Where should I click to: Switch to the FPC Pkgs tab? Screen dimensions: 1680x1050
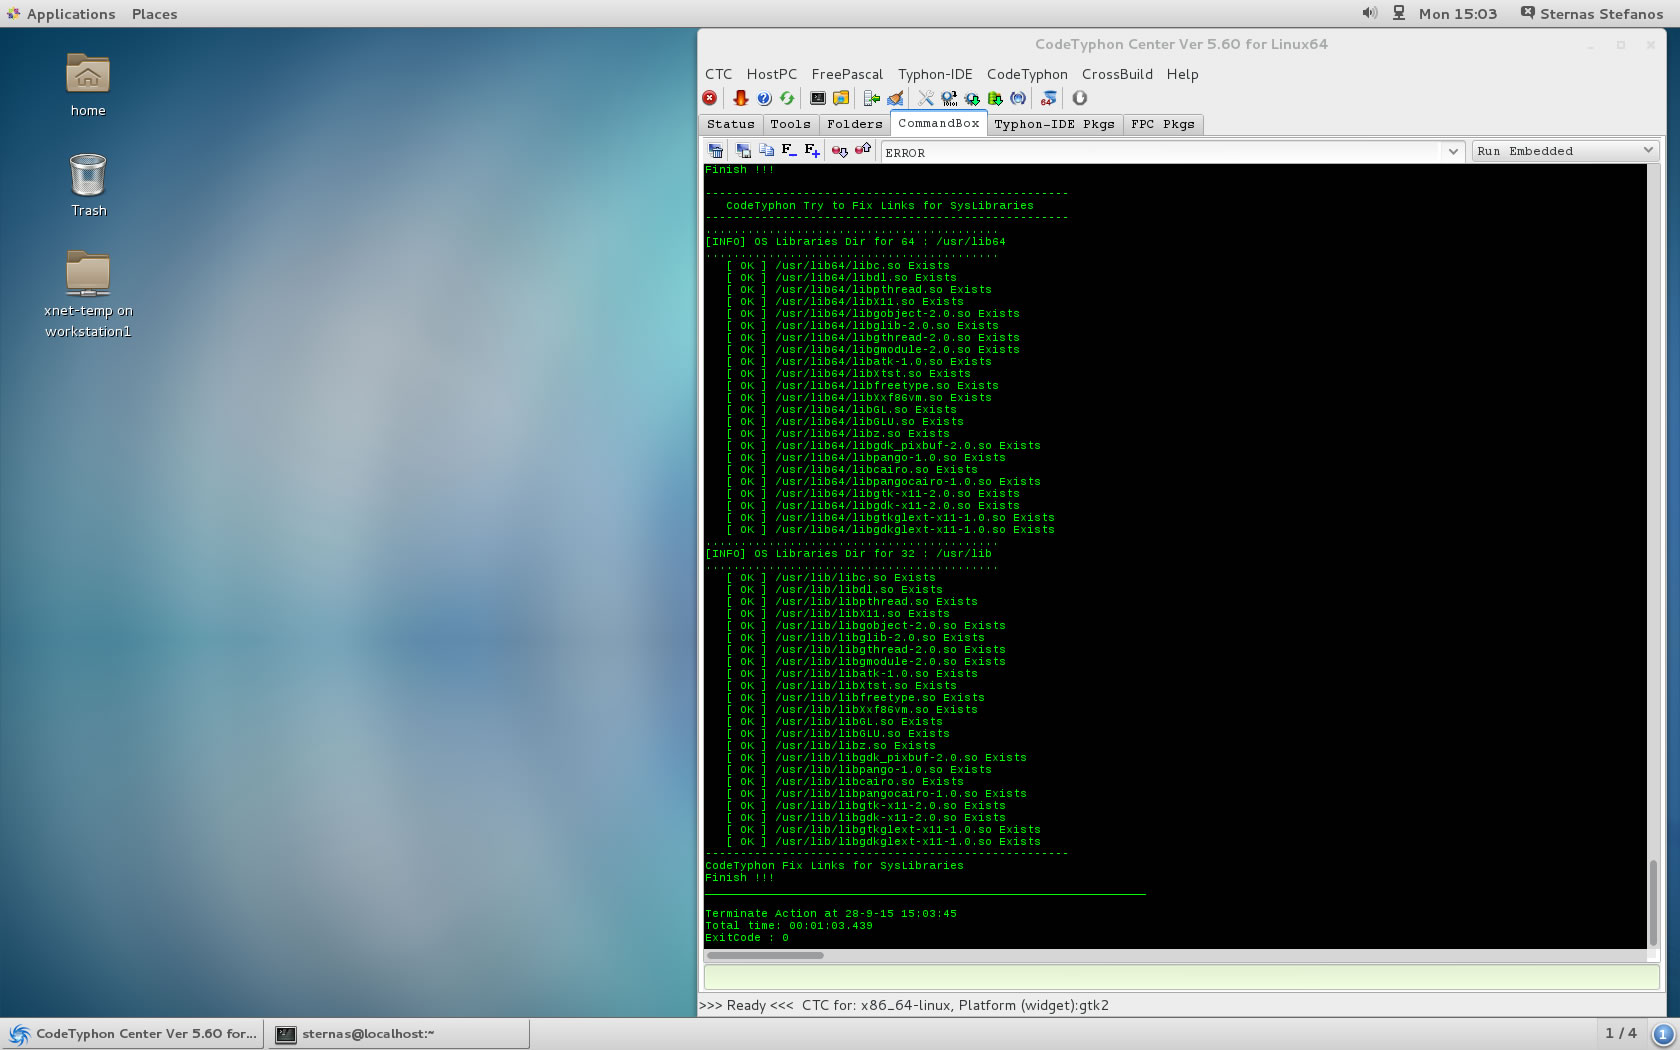[1162, 124]
